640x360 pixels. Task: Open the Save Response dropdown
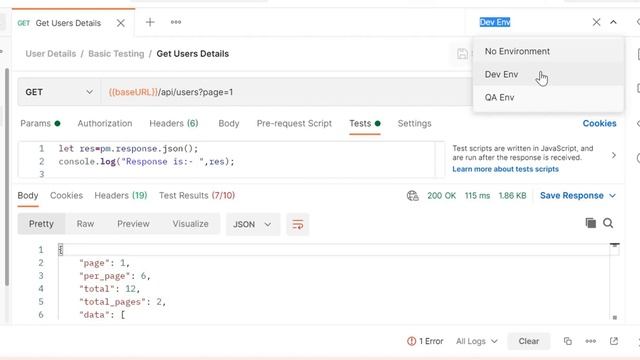click(x=578, y=196)
